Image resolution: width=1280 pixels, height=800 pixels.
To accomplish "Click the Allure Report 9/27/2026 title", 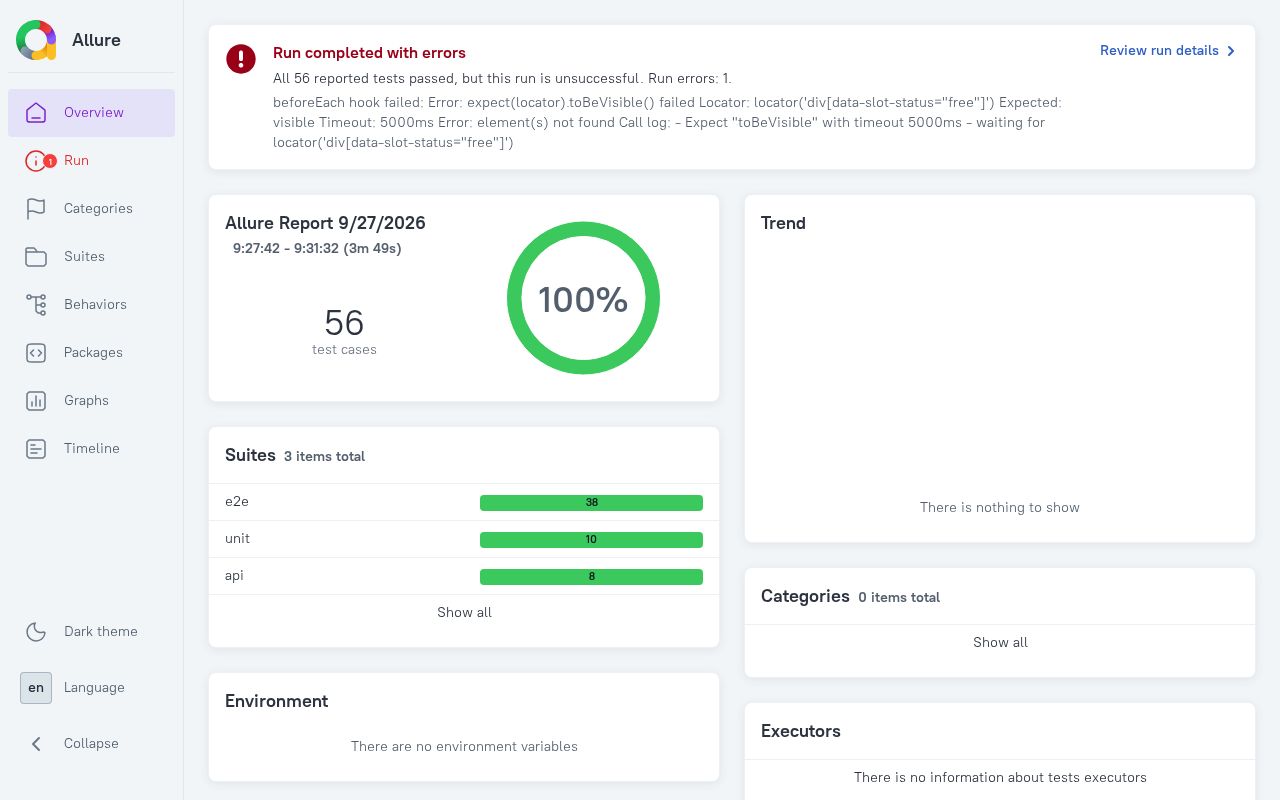I will click(x=325, y=223).
